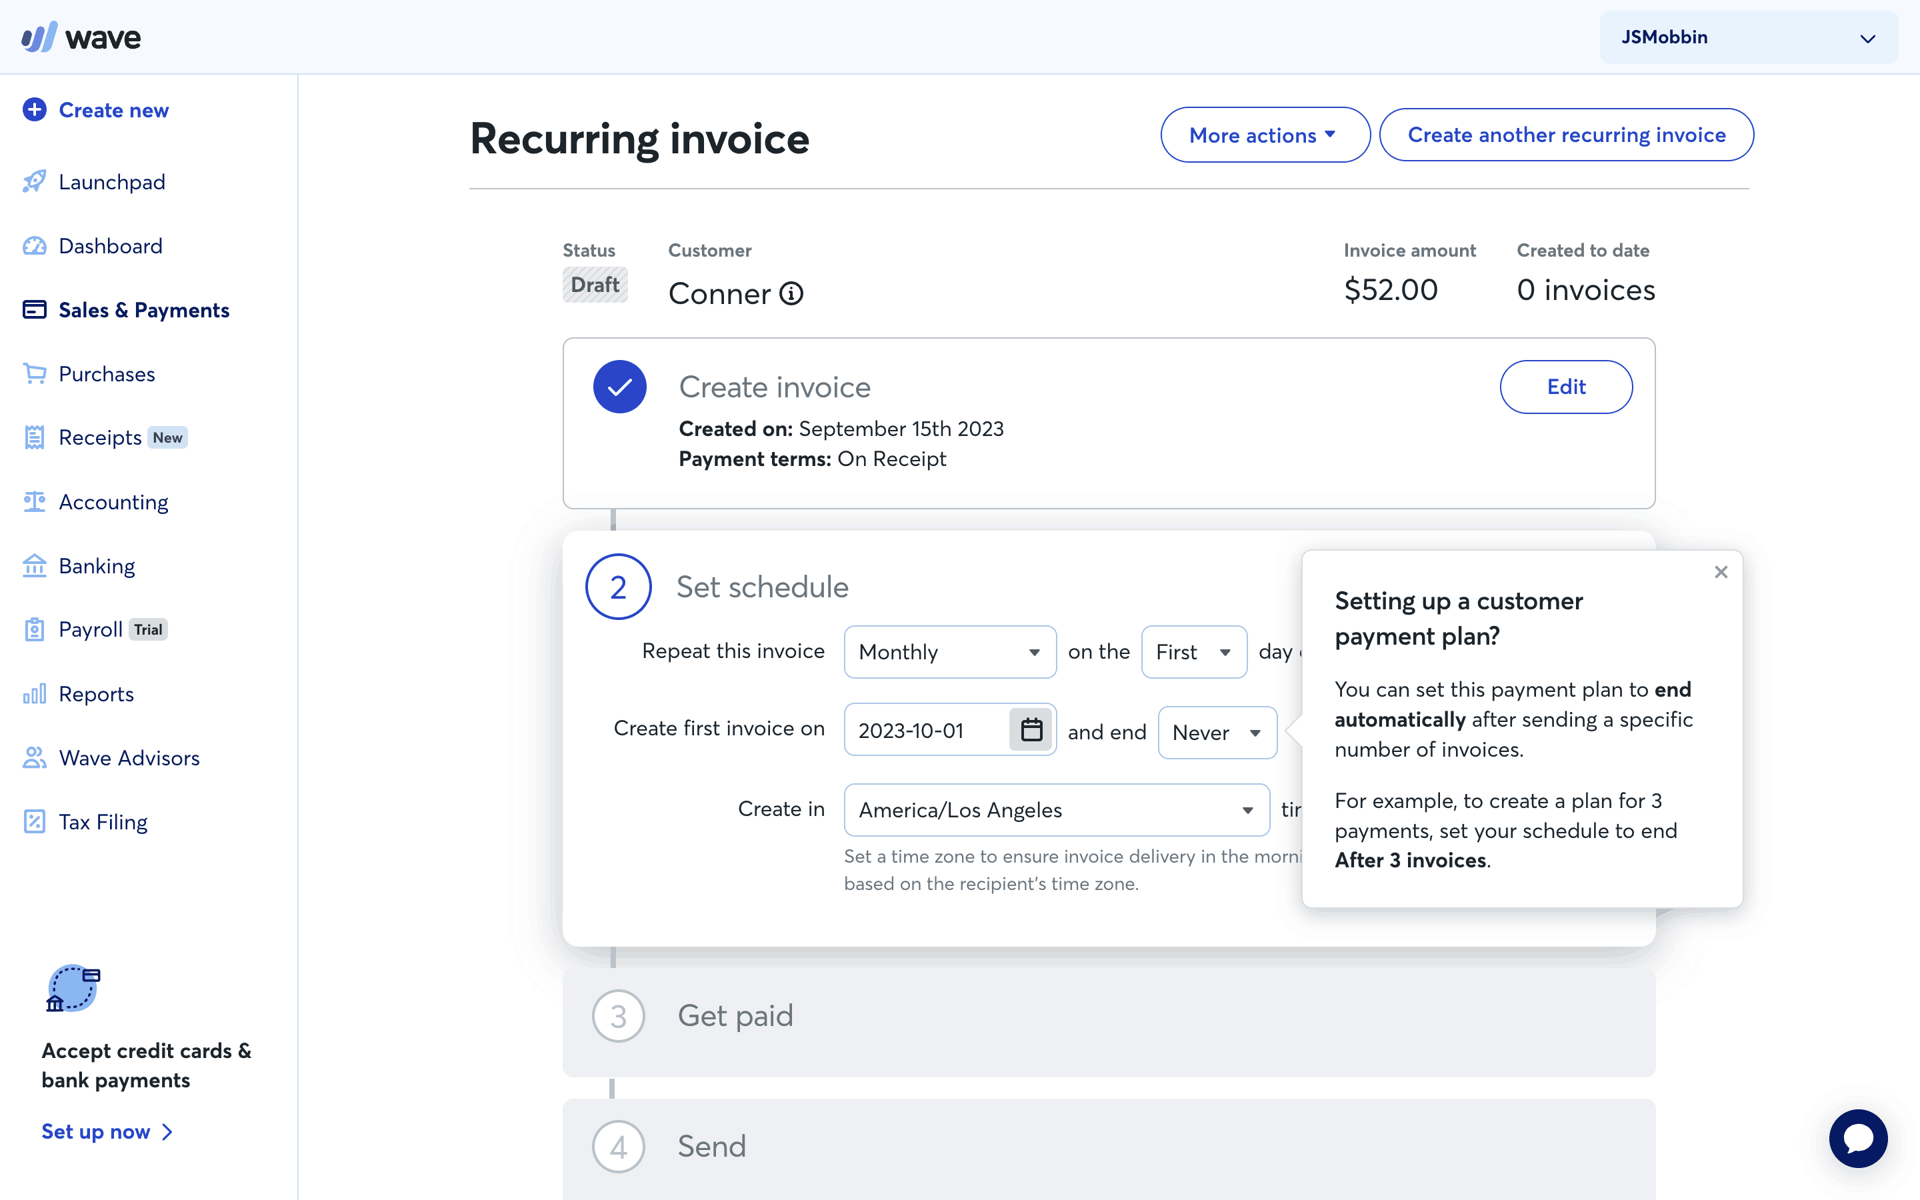Click the first invoice date field
This screenshot has height=1200, width=1920.
[926, 730]
